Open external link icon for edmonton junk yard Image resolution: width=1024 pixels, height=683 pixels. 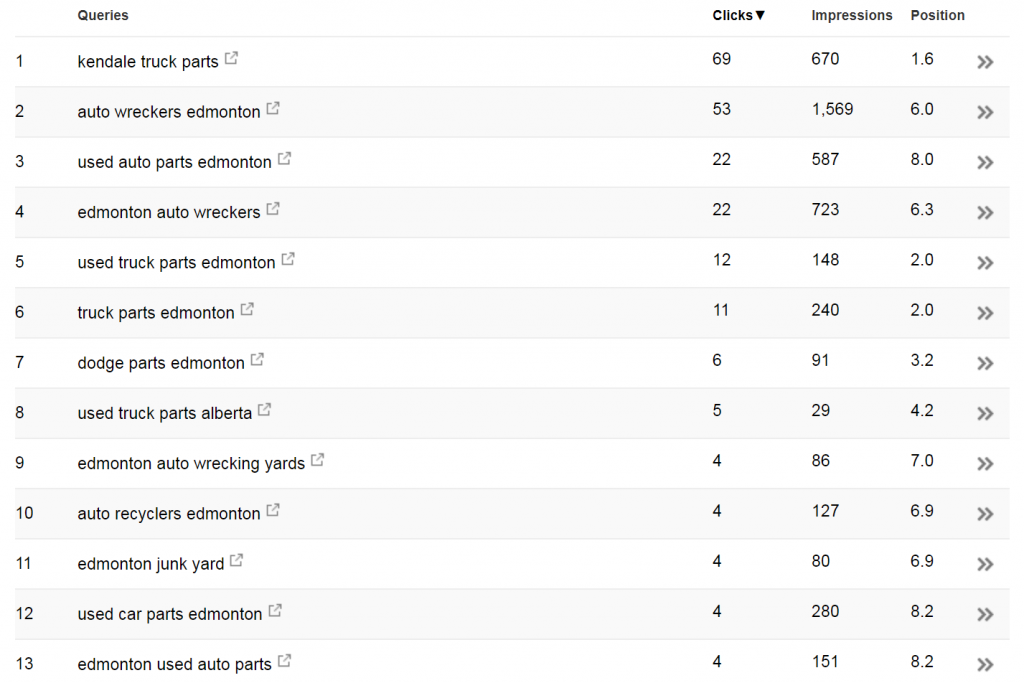click(236, 561)
